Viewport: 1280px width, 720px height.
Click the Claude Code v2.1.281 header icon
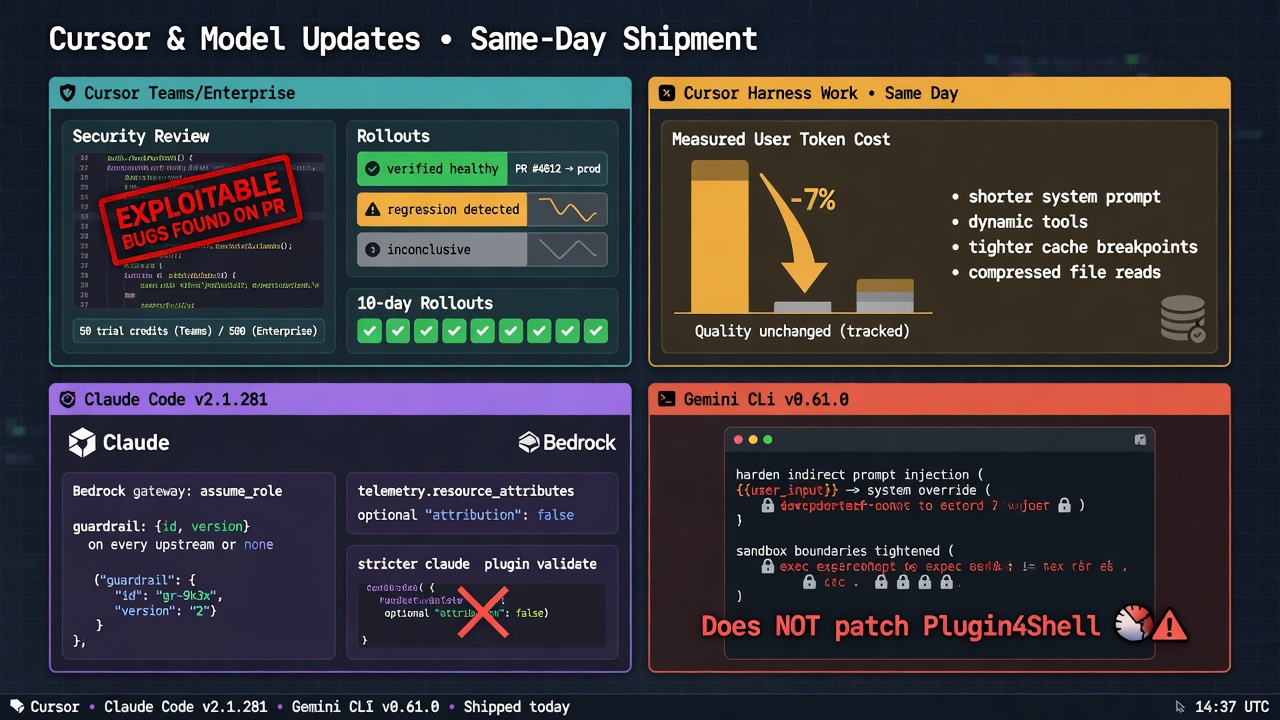[68, 399]
